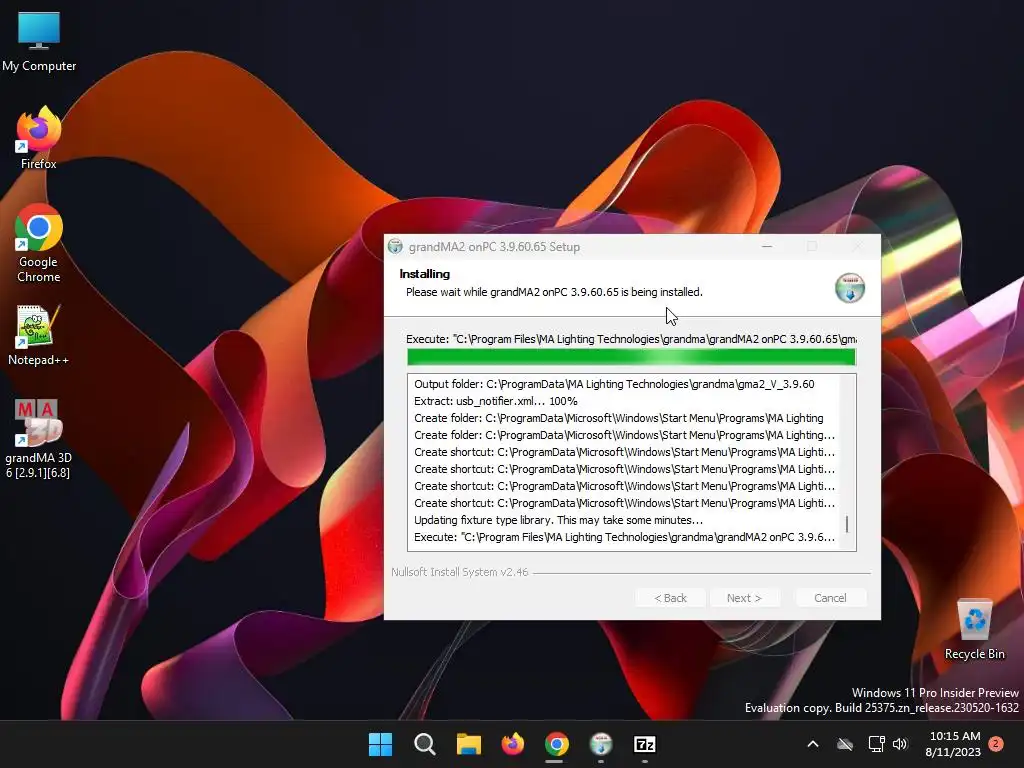The image size is (1024, 768).
Task: Select the Google Chrome desktop shortcut
Action: click(x=39, y=244)
